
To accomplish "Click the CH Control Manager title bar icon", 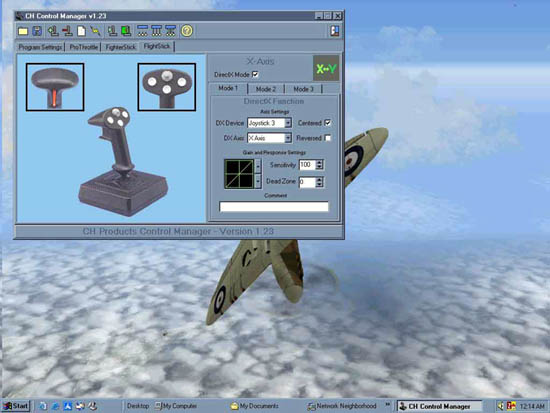I will tap(20, 16).
